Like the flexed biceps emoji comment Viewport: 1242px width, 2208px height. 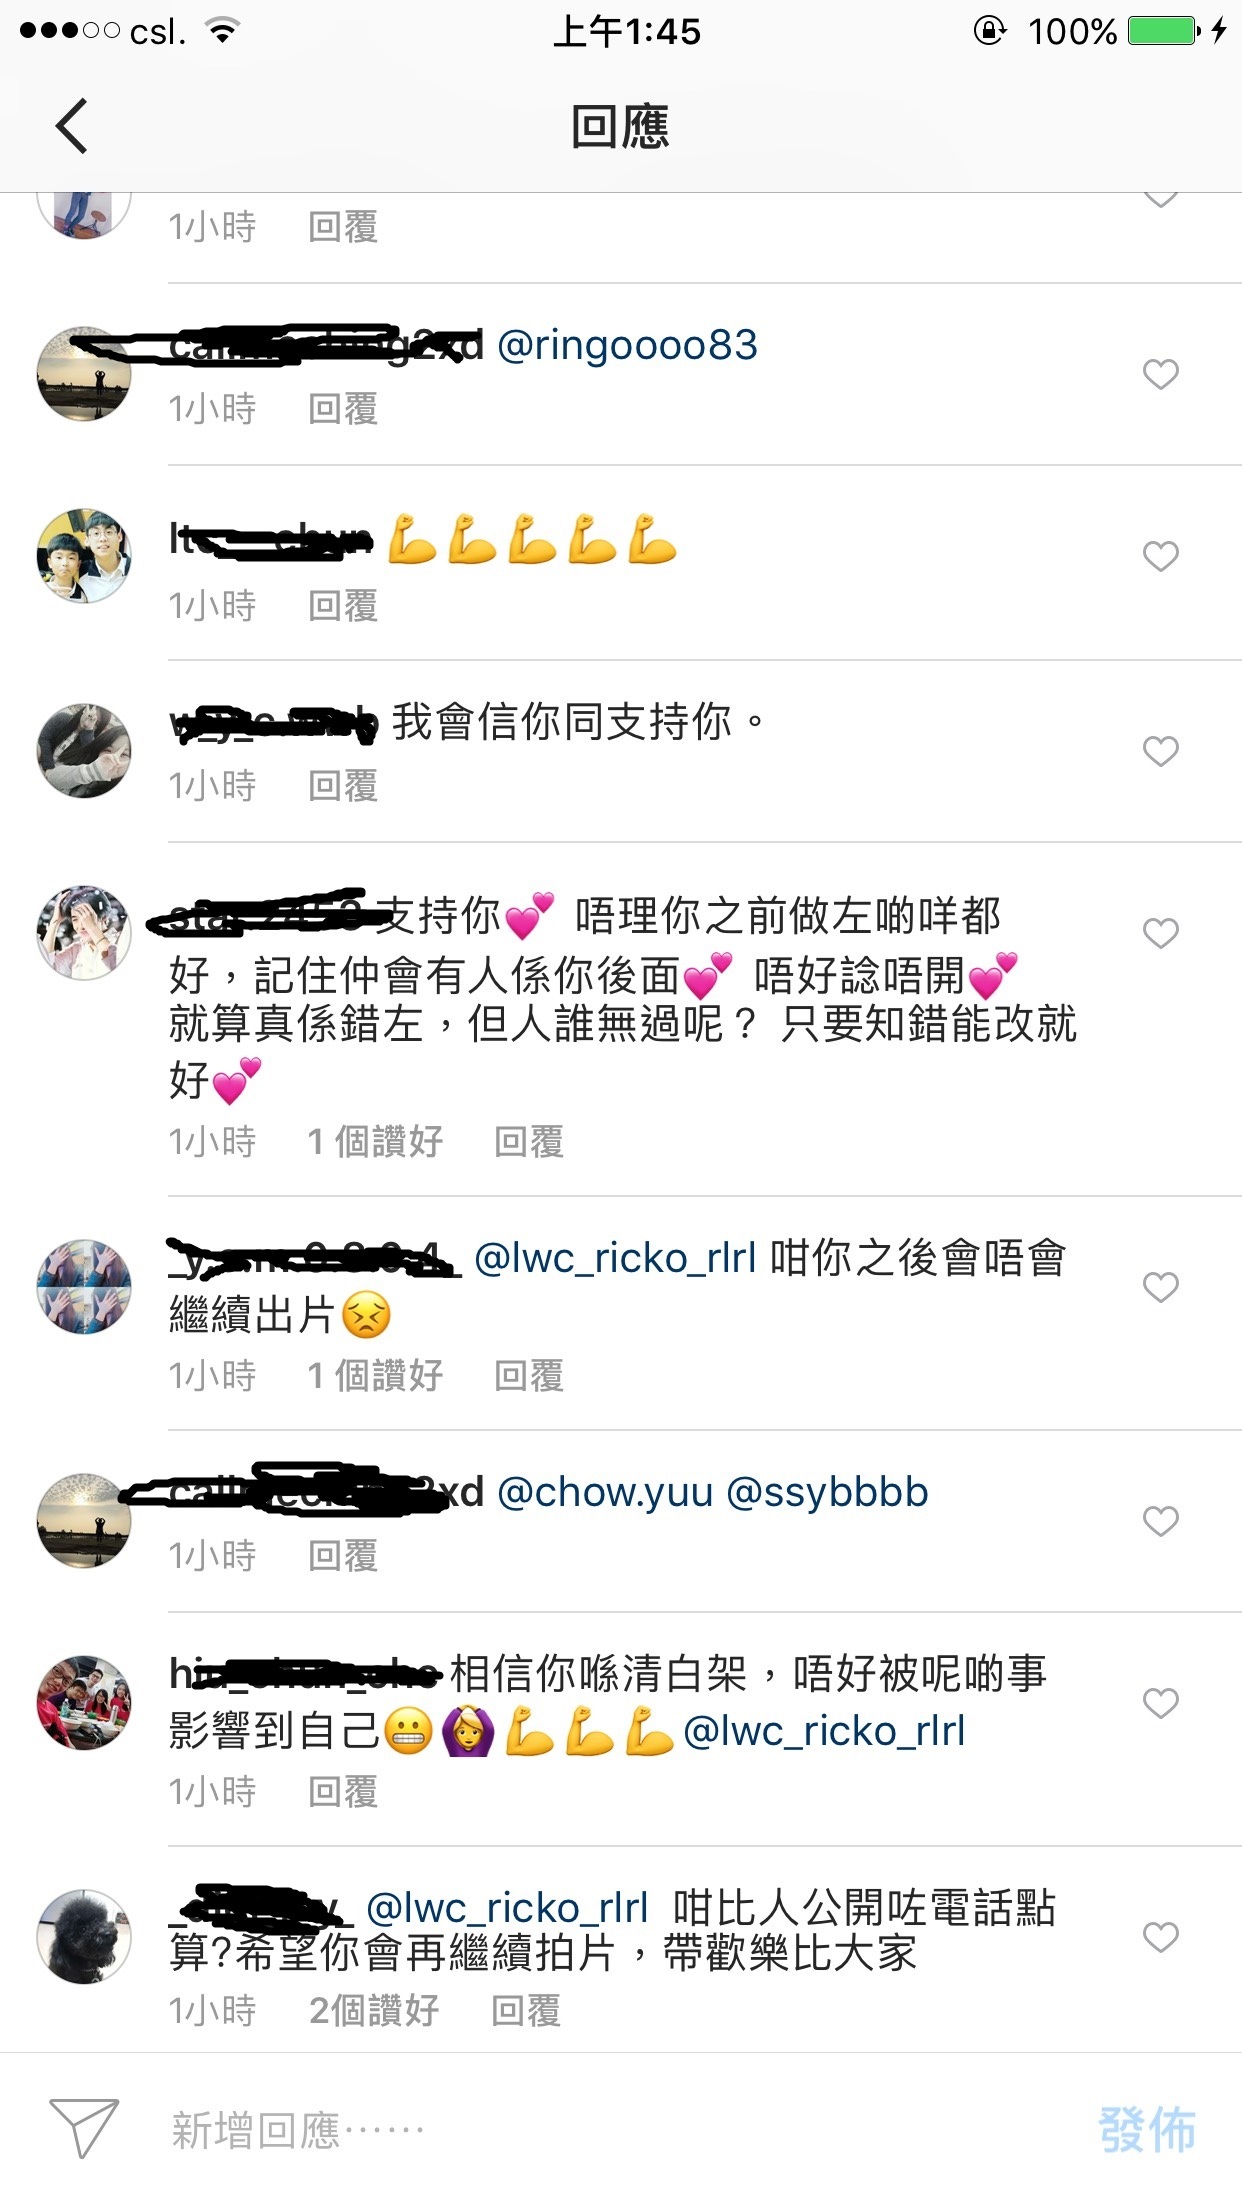1160,556
